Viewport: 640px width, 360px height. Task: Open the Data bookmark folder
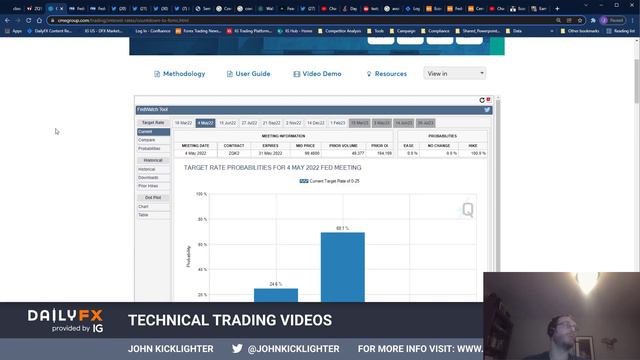(x=514, y=31)
